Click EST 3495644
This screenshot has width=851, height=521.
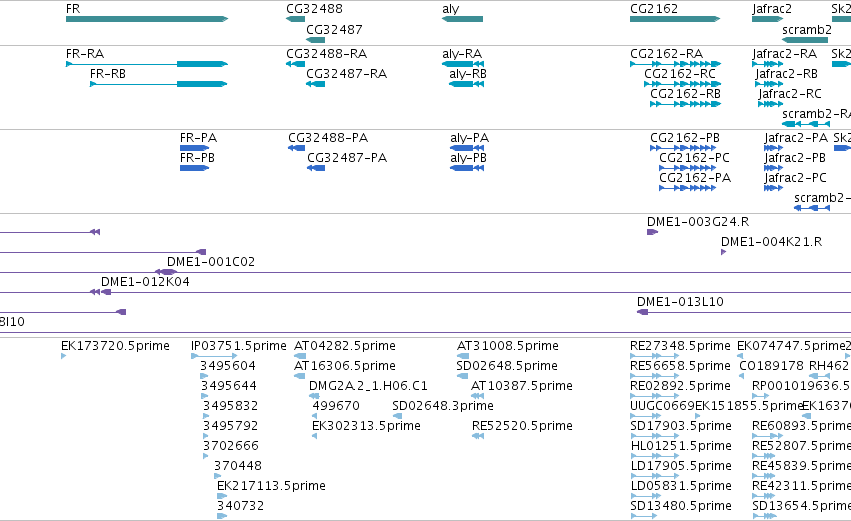228,386
